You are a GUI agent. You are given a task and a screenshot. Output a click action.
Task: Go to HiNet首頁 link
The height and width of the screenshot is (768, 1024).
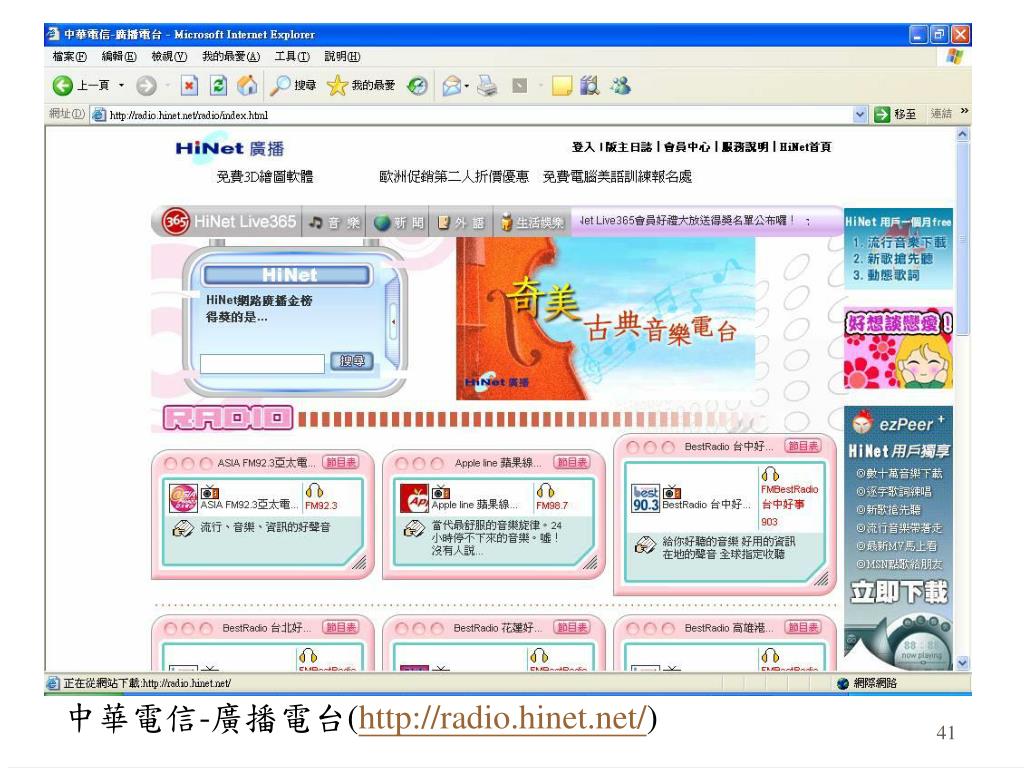coord(805,147)
